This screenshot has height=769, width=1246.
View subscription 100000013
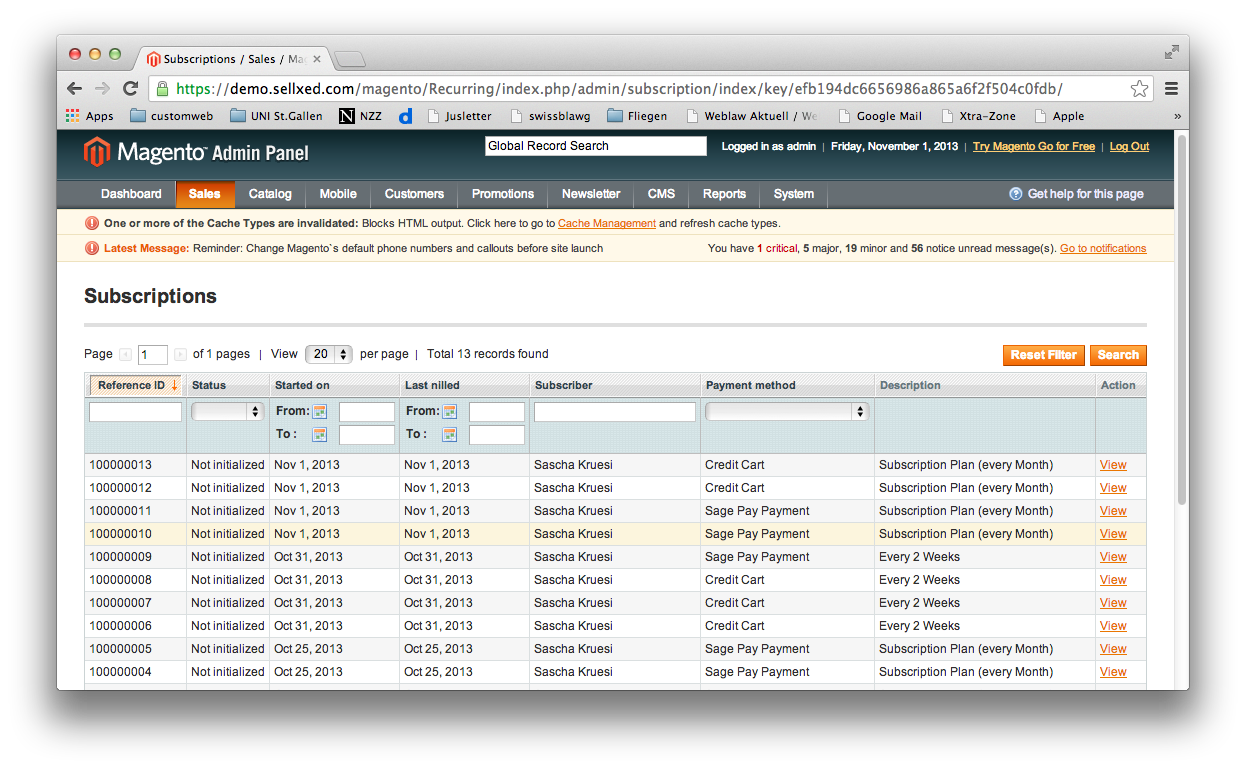click(x=1113, y=465)
